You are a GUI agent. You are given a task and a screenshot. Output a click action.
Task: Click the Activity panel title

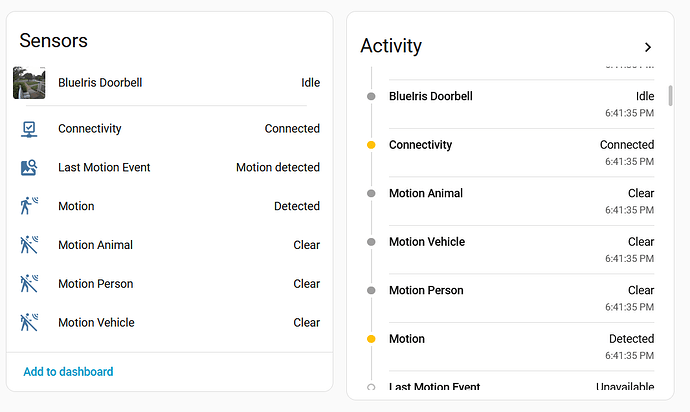point(391,46)
